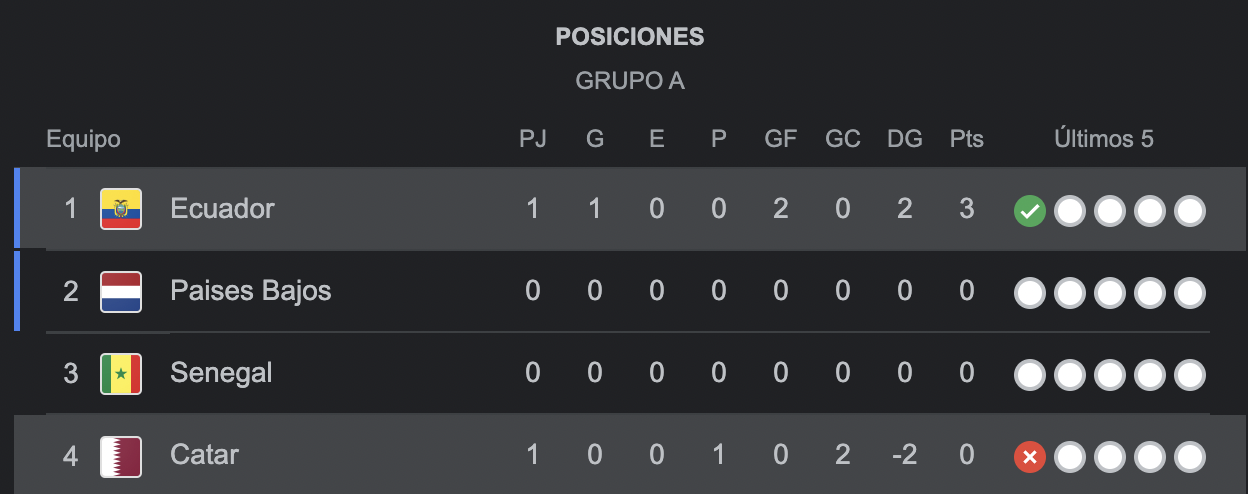Click Ecuador's green win checkmark icon
Screen dimensions: 1248x494
(1029, 211)
